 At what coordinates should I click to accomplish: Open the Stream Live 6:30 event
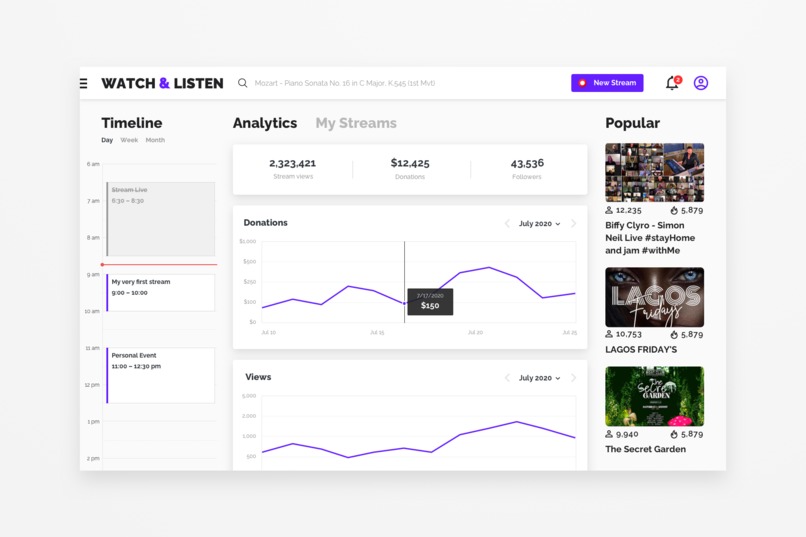click(160, 219)
